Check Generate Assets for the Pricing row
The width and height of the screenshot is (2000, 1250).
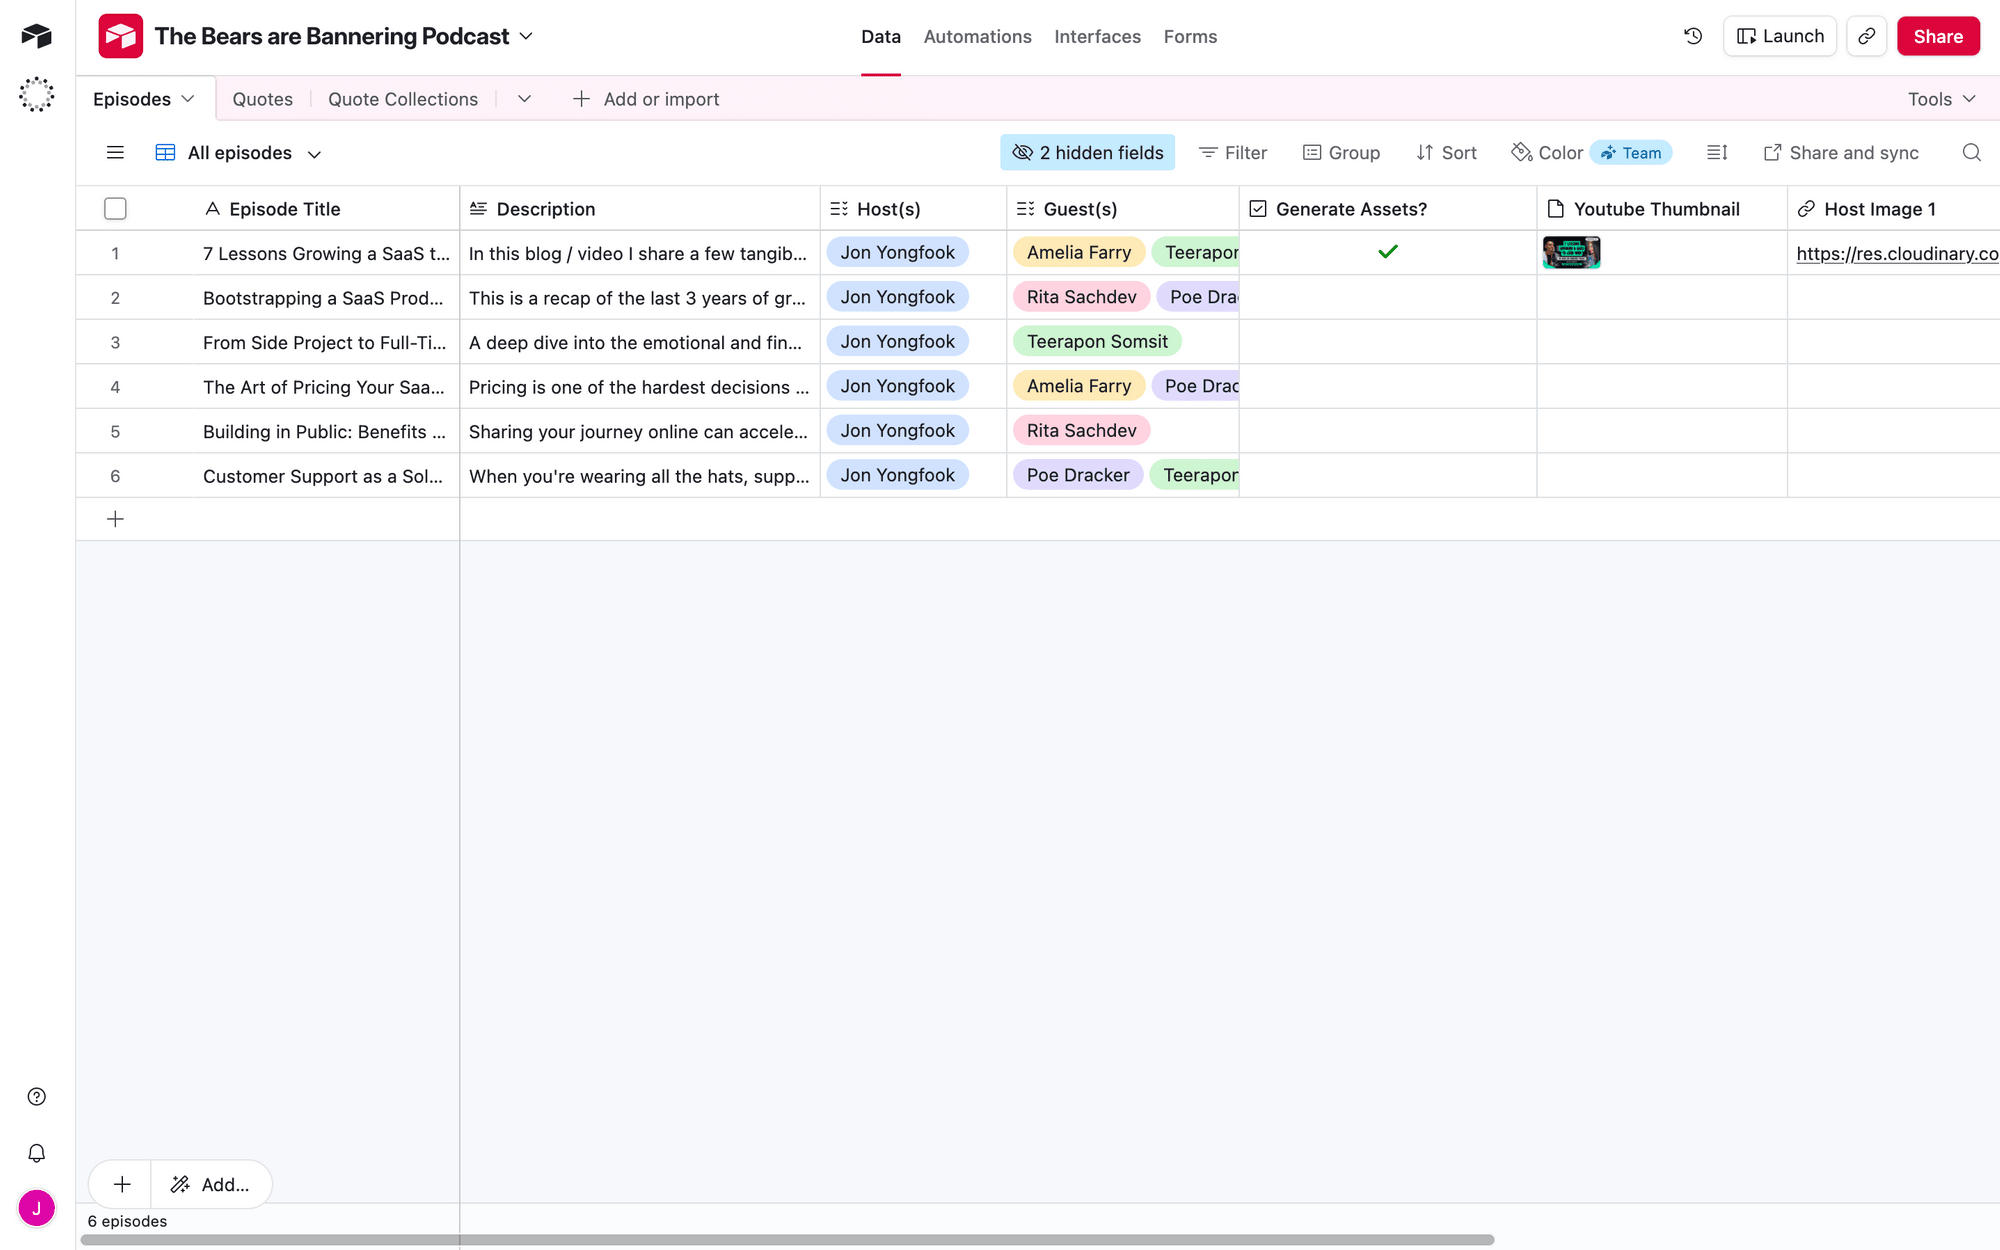(x=1387, y=386)
